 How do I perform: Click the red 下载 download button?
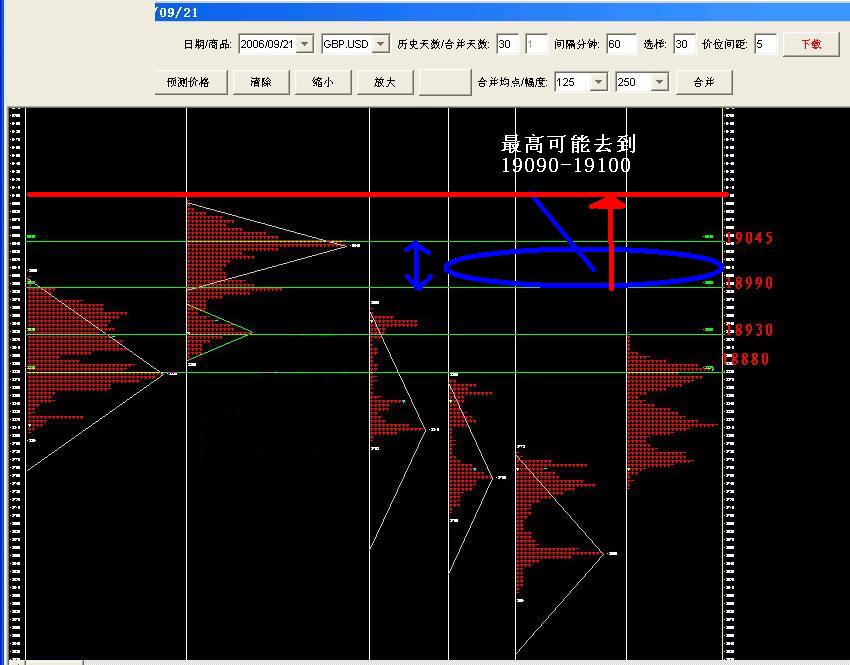[x=812, y=44]
